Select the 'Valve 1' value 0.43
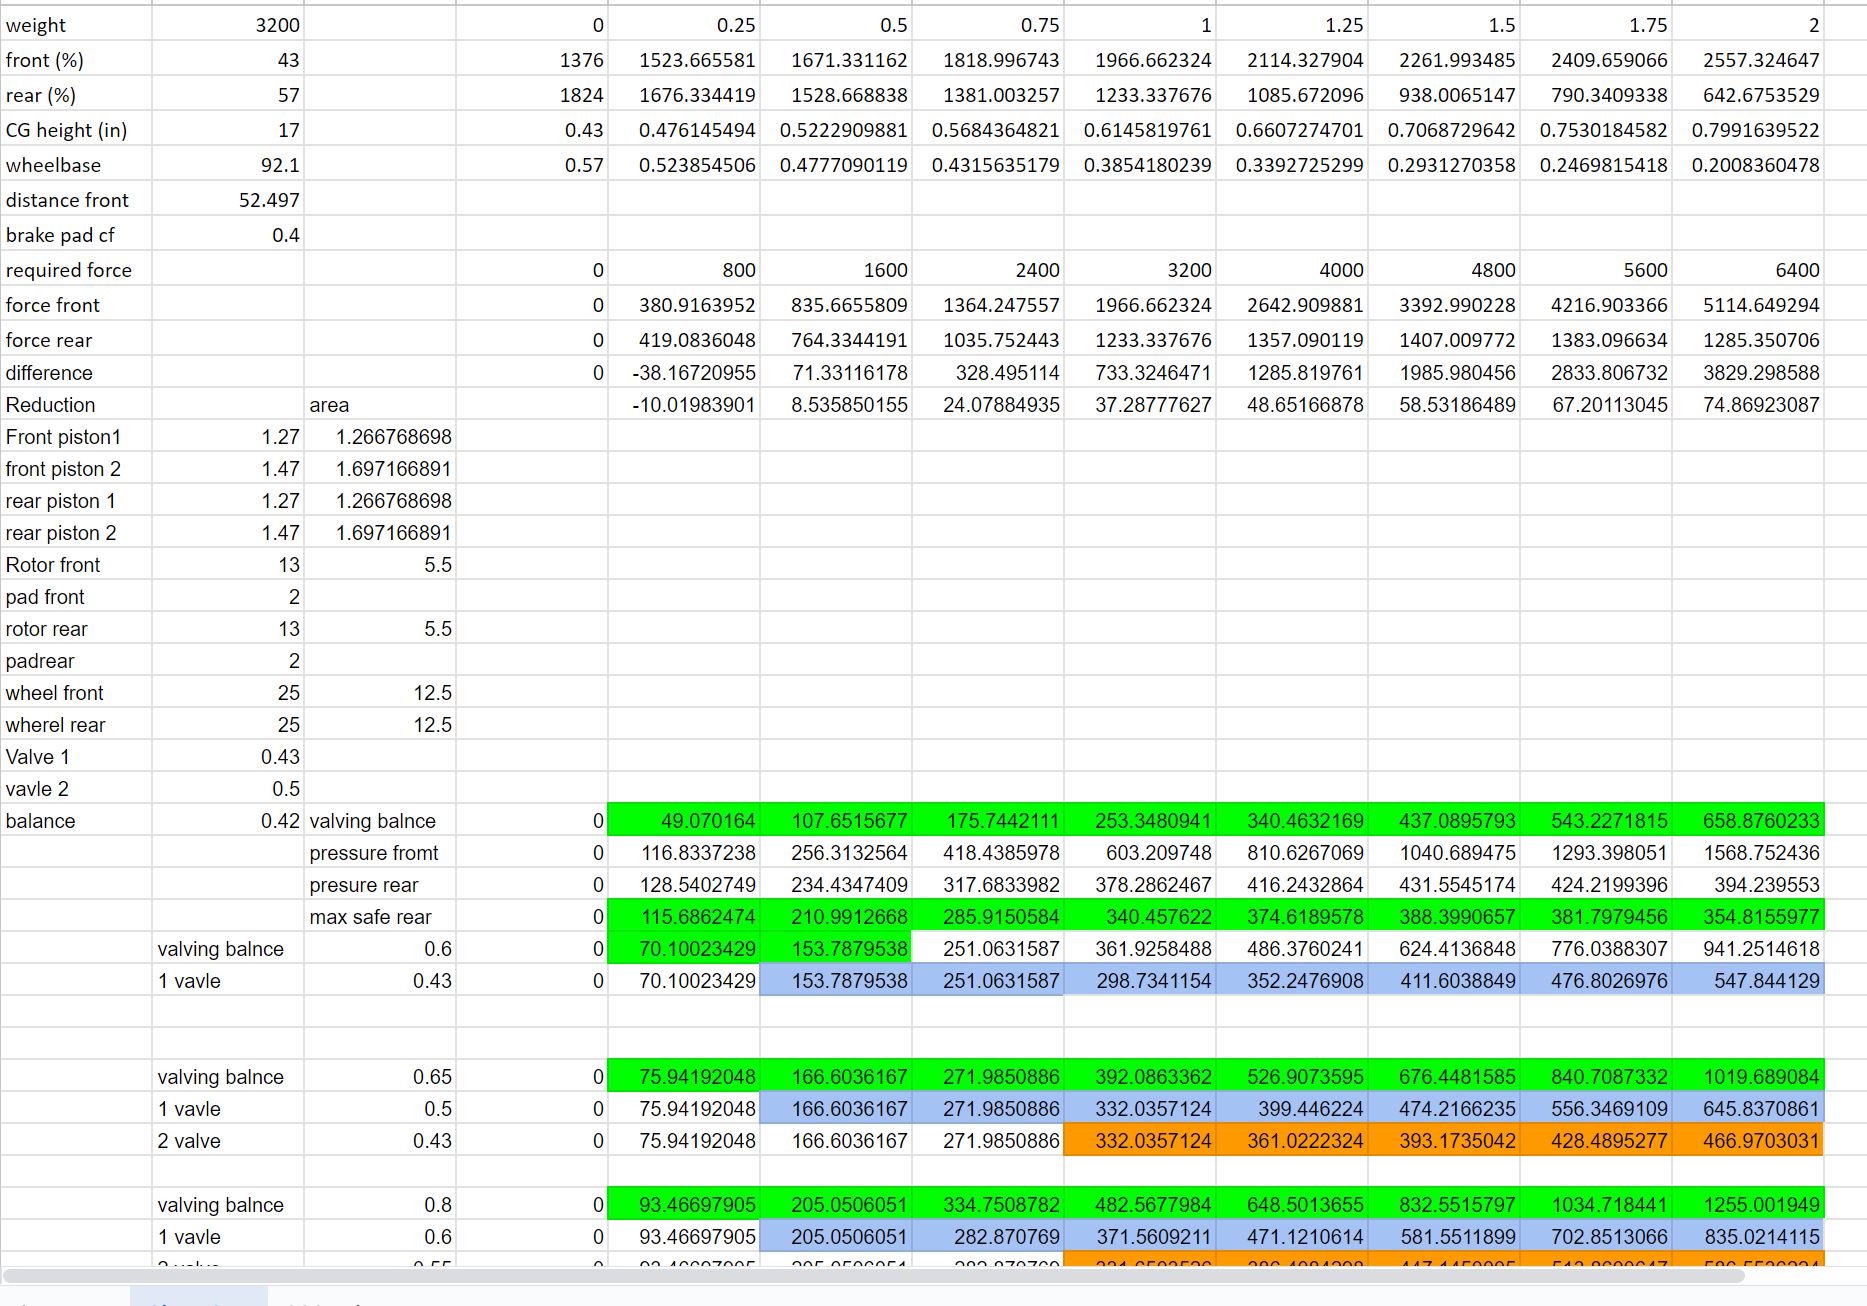 pos(228,757)
